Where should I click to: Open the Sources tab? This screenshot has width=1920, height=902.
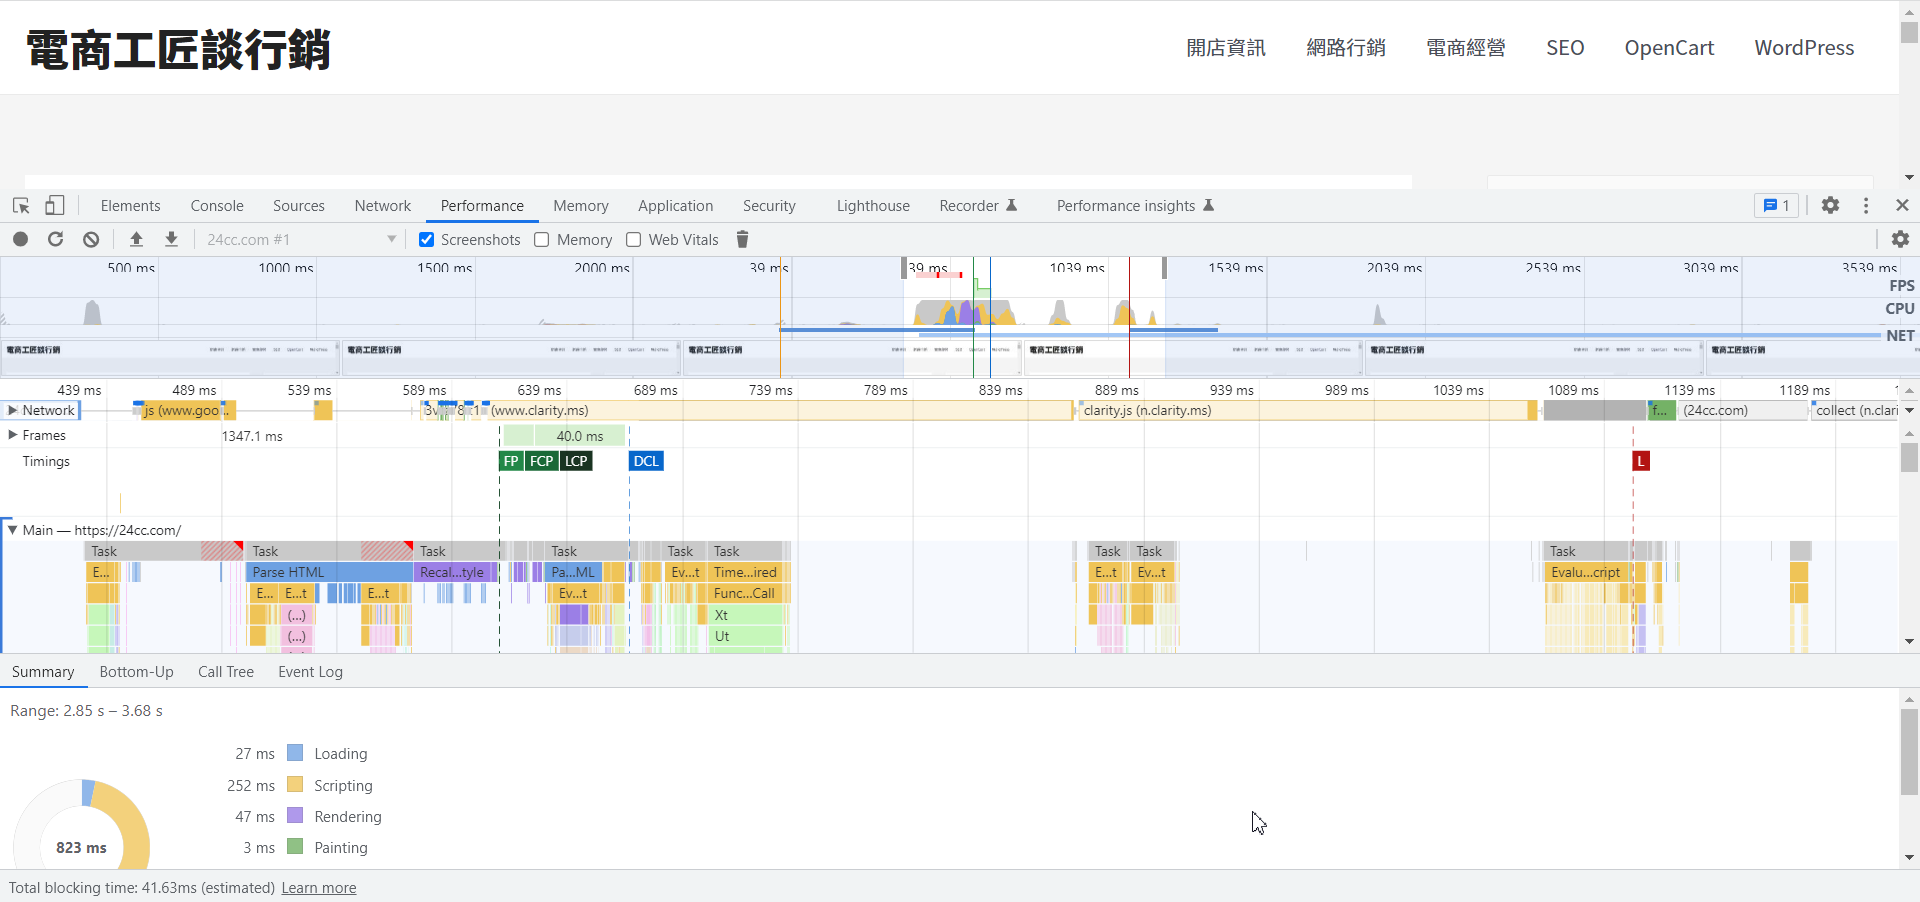click(x=299, y=206)
